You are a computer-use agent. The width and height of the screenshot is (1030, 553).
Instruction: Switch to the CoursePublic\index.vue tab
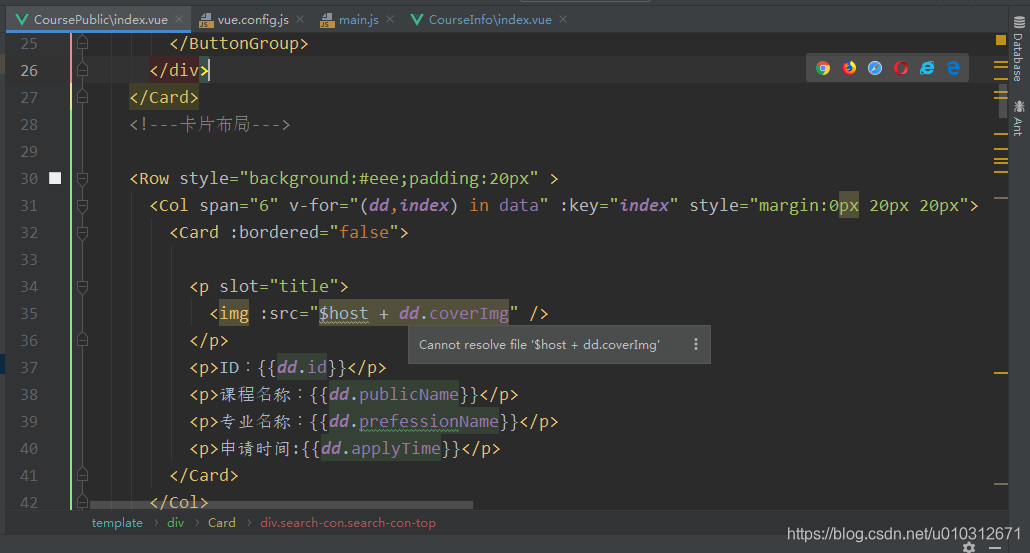coord(99,20)
